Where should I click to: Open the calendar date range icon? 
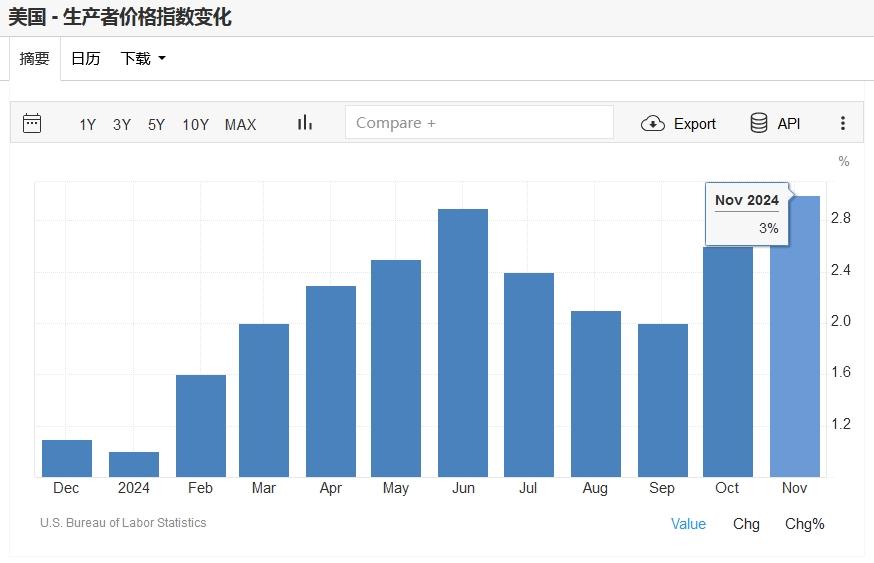[32, 123]
